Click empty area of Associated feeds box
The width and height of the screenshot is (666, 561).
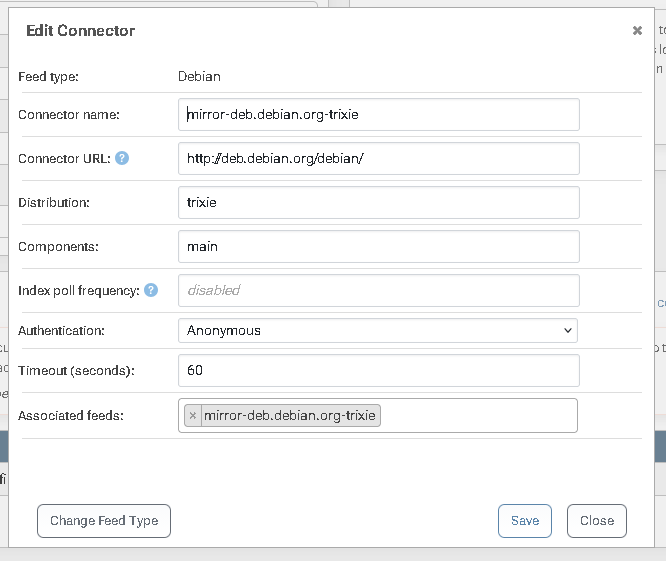tap(478, 415)
